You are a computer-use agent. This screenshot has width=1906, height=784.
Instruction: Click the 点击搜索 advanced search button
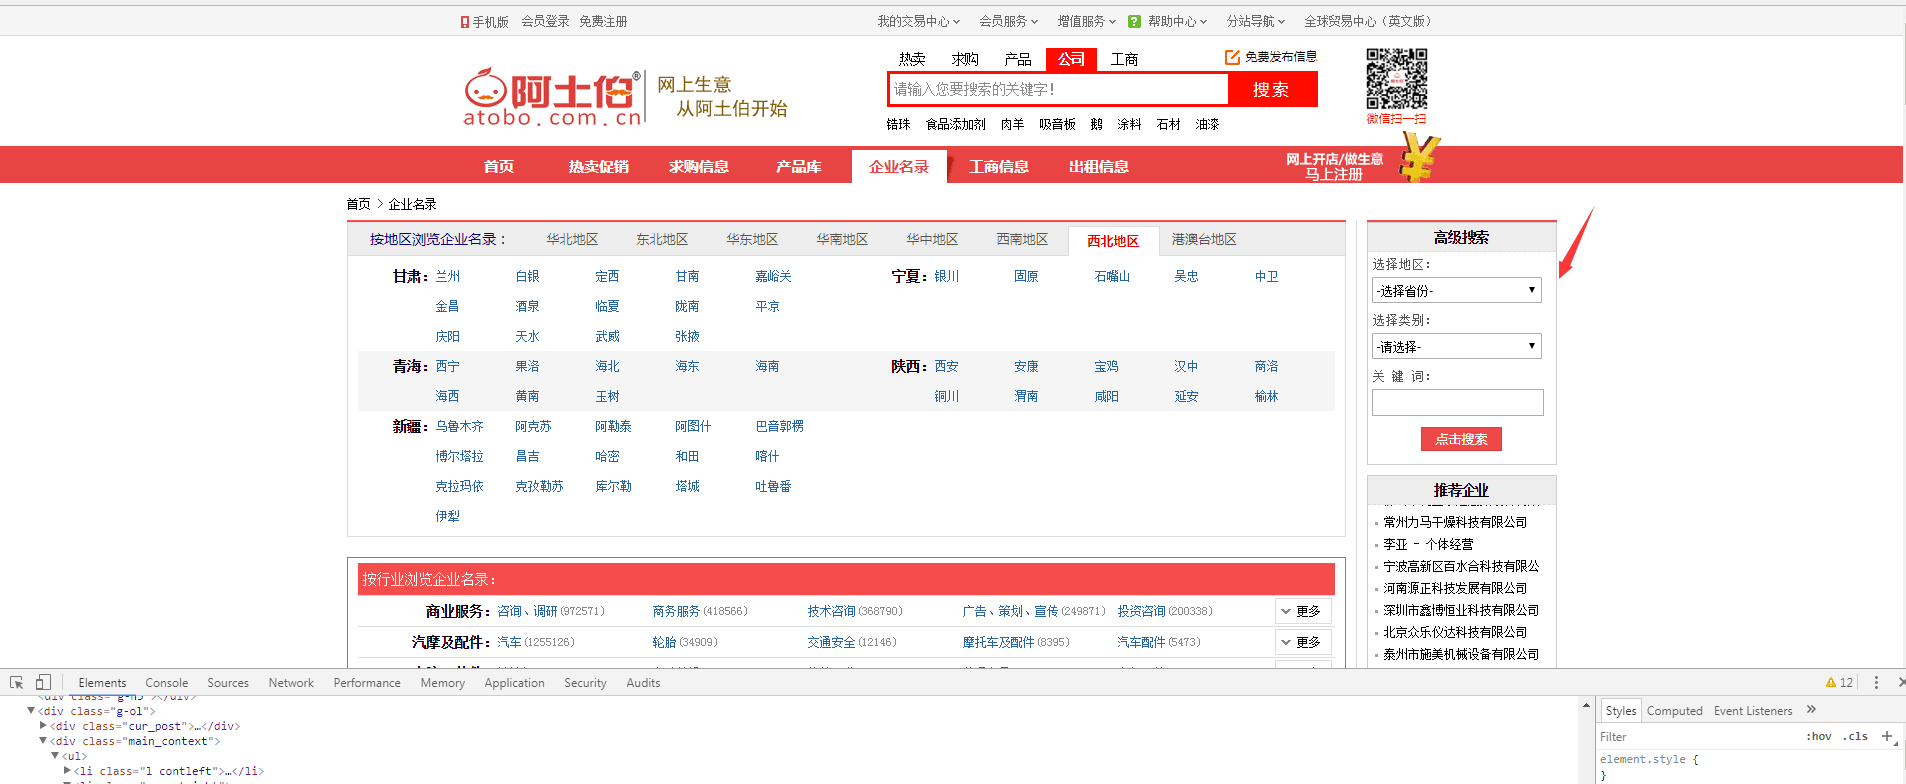[1461, 439]
